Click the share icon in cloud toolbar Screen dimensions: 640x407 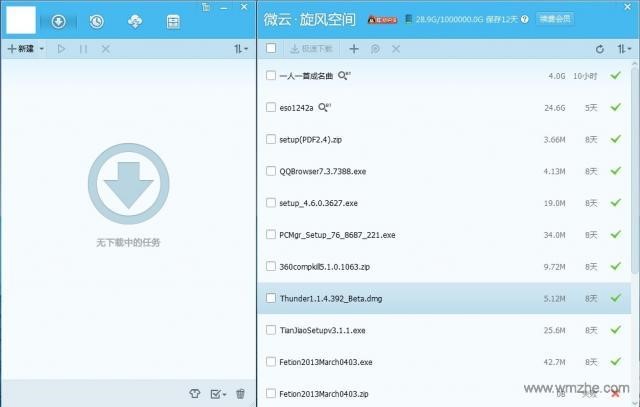375,49
